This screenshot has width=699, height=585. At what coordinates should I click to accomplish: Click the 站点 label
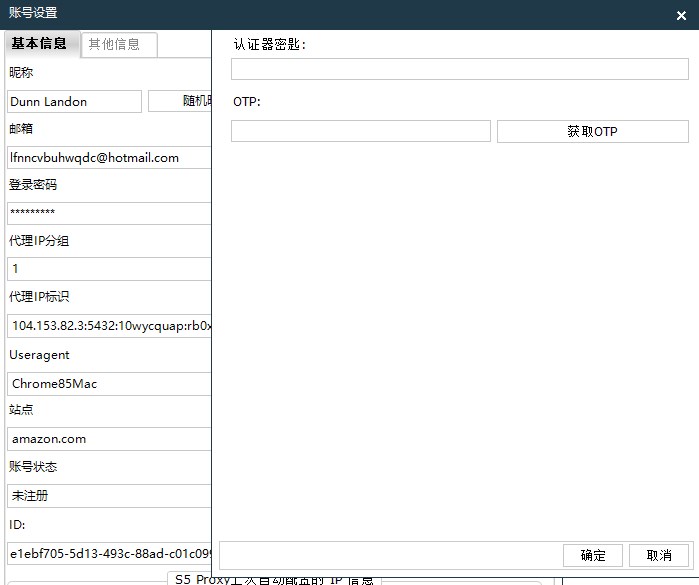coord(21,409)
